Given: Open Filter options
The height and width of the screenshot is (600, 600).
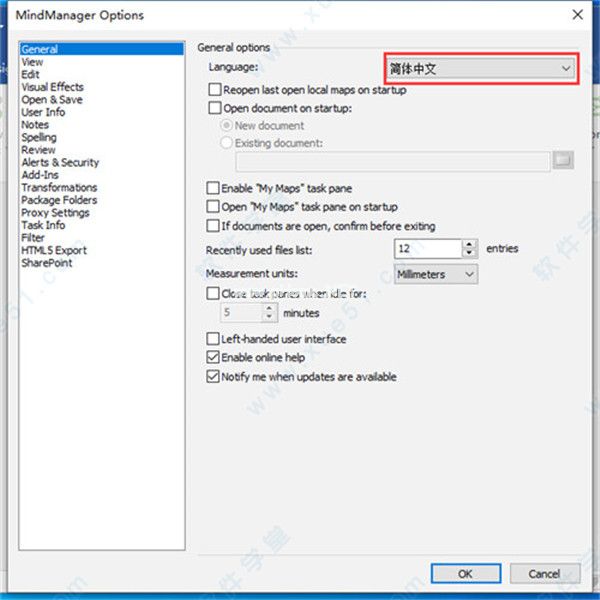Looking at the screenshot, I should [x=33, y=238].
